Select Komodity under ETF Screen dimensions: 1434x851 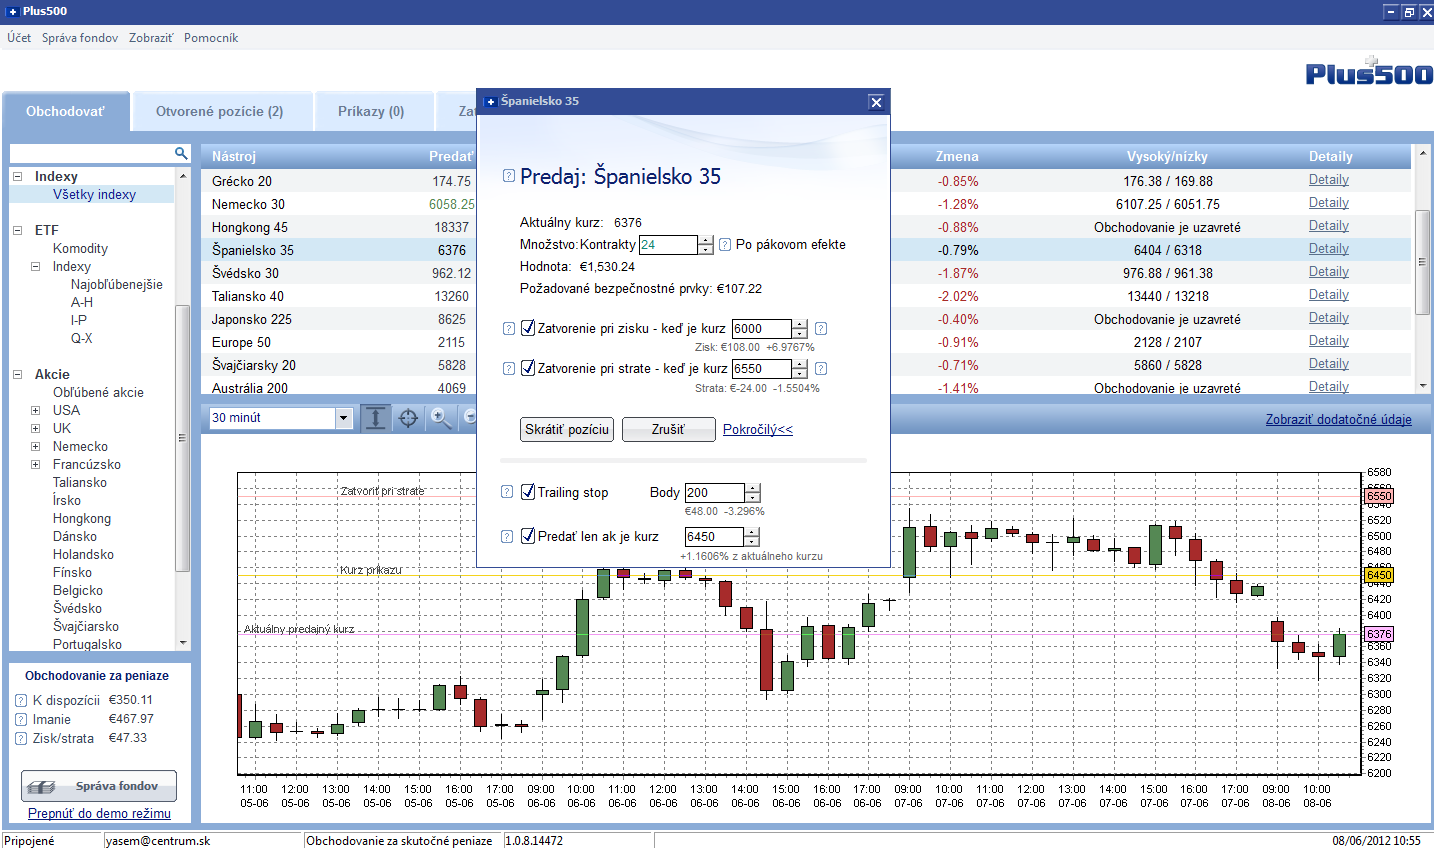point(80,249)
